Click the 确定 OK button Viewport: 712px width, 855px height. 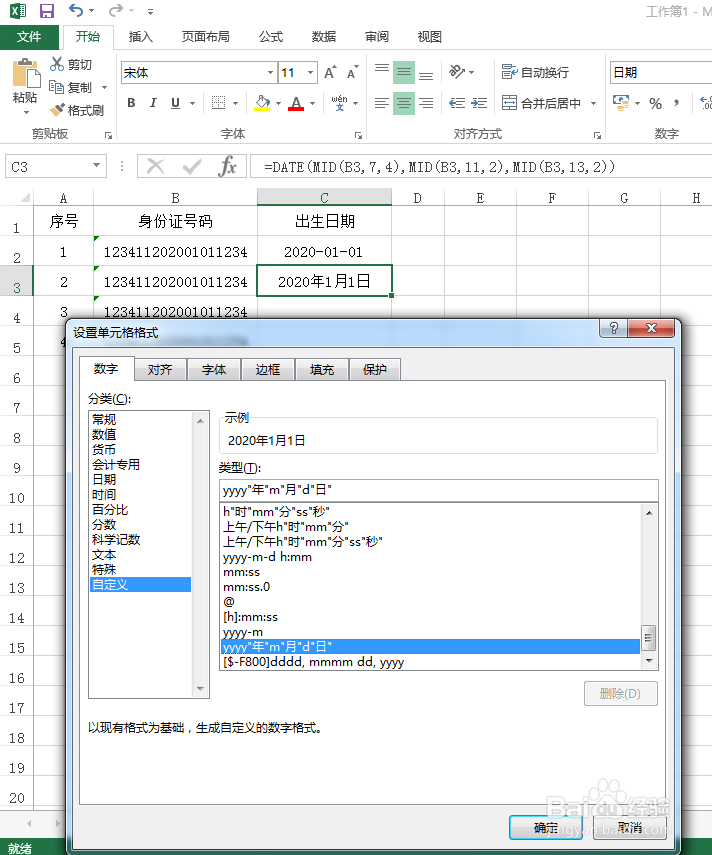546,827
